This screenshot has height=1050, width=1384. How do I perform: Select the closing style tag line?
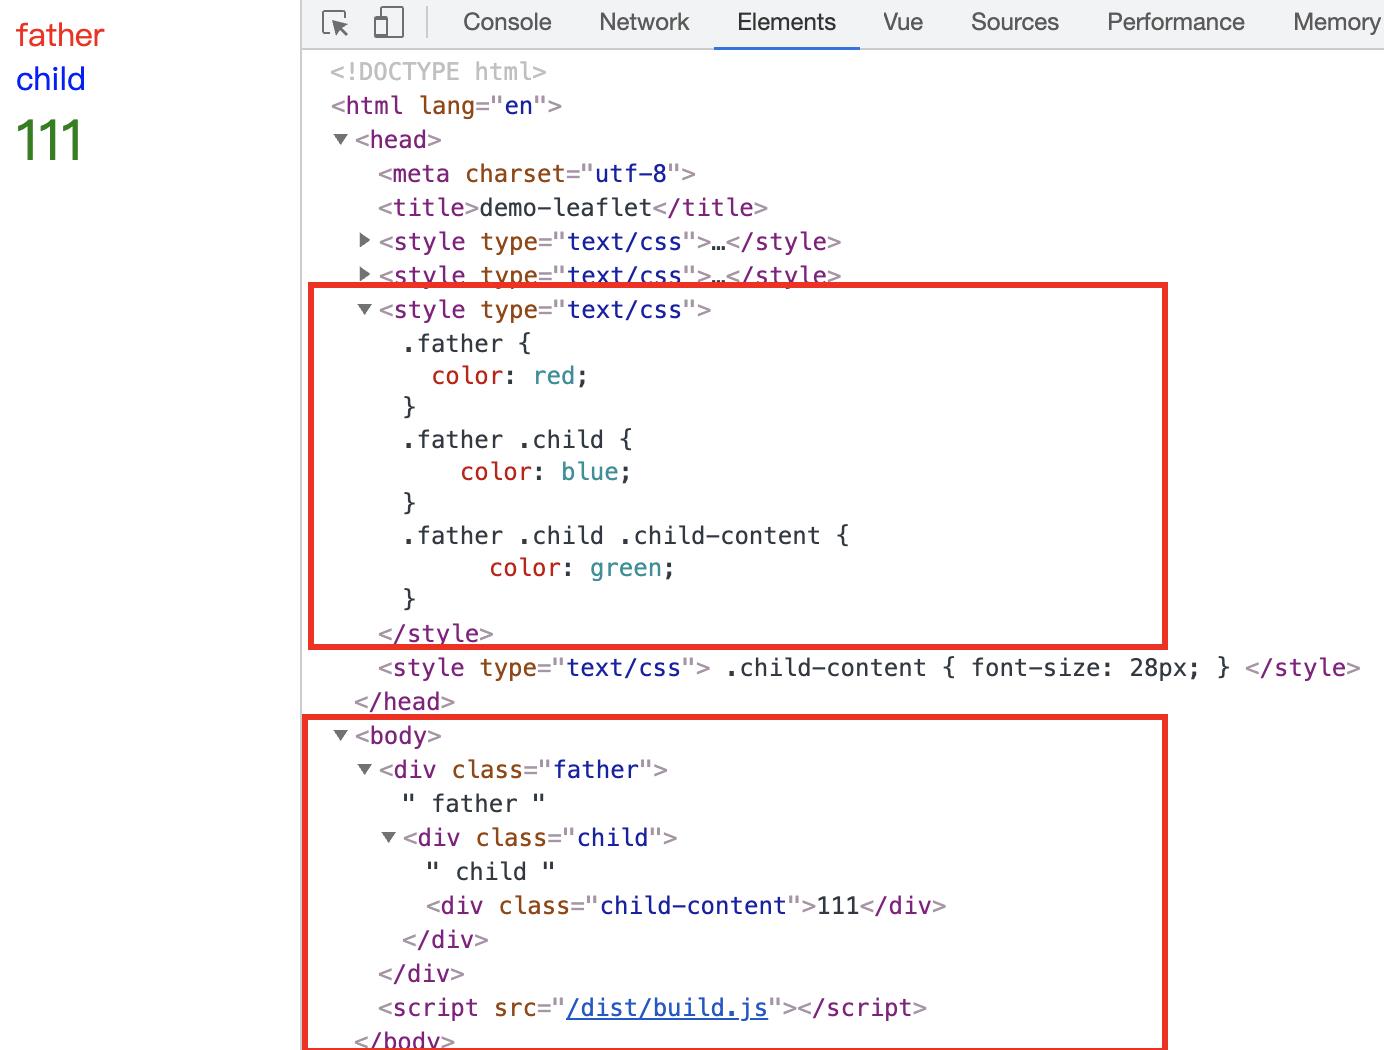pos(436,634)
